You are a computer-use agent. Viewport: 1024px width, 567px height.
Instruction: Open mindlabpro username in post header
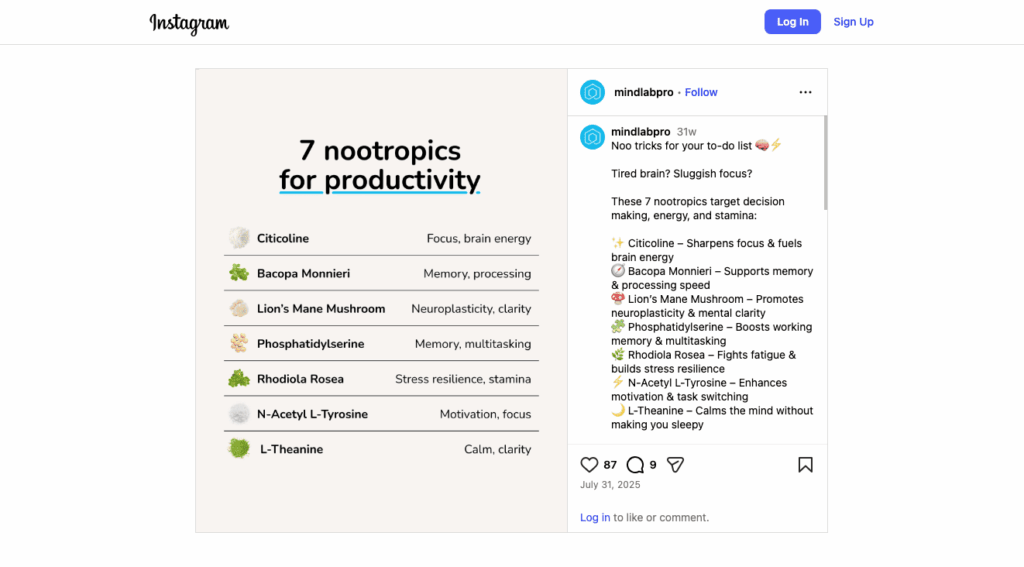point(643,92)
